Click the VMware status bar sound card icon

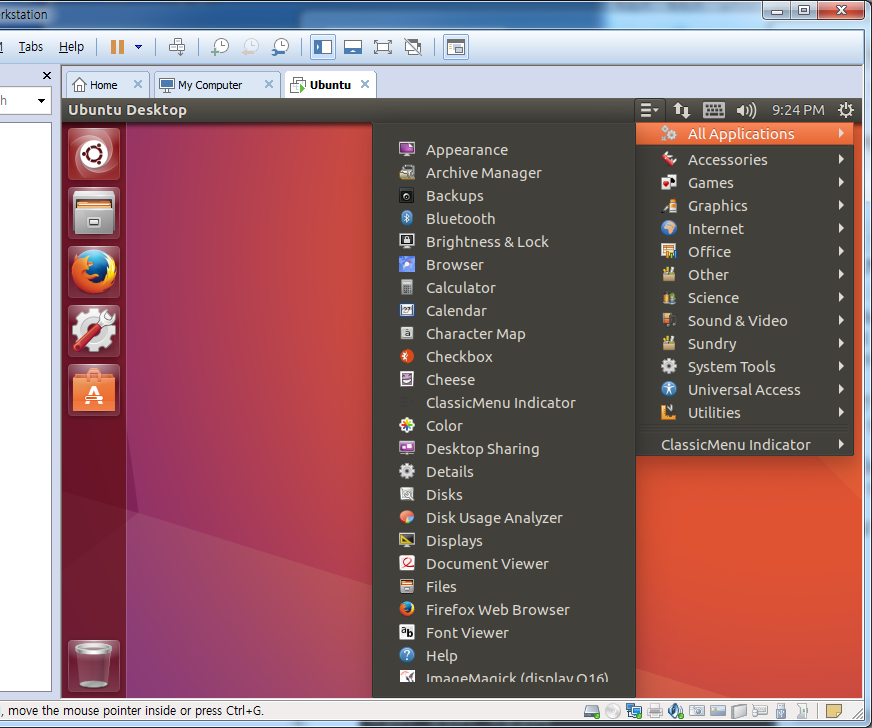[676, 711]
